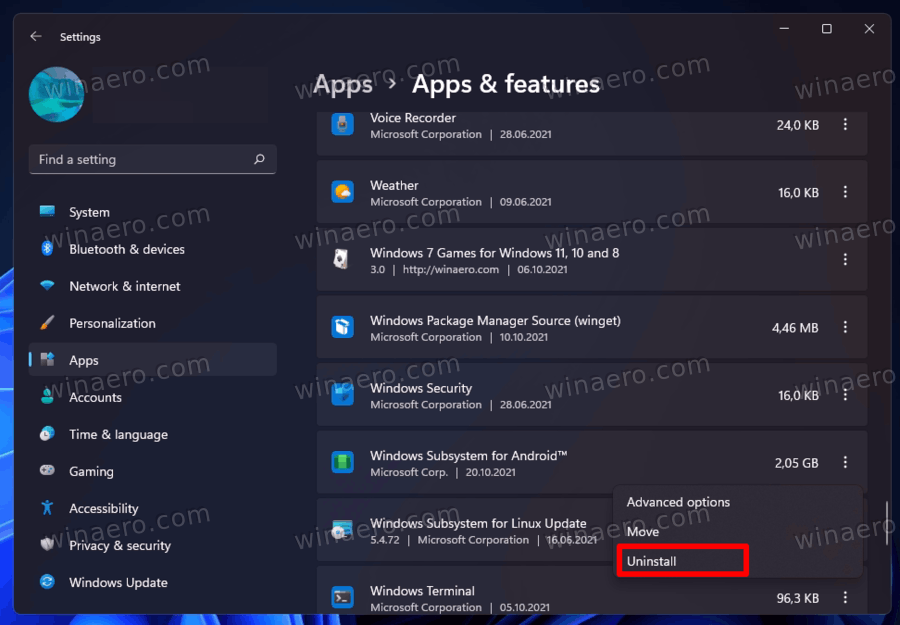This screenshot has height=625, width=900.
Task: Click the Find a setting search box
Action: [153, 160]
